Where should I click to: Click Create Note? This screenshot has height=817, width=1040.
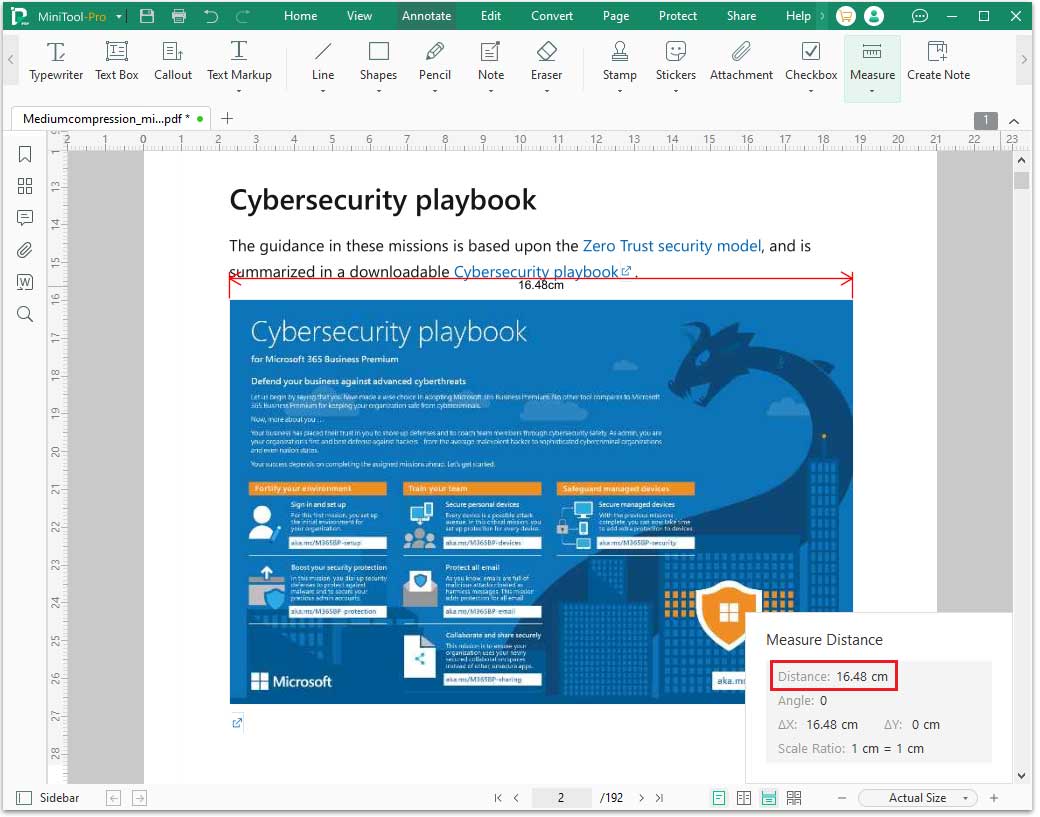(x=939, y=62)
